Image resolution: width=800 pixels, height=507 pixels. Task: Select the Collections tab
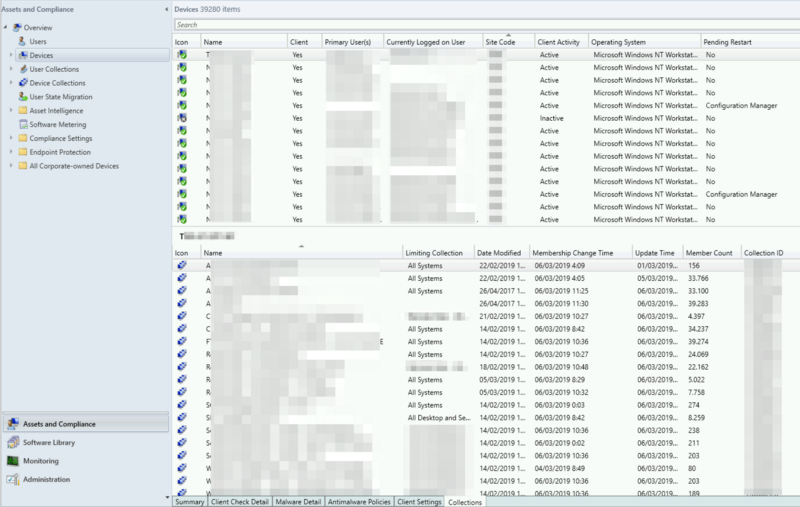click(464, 502)
